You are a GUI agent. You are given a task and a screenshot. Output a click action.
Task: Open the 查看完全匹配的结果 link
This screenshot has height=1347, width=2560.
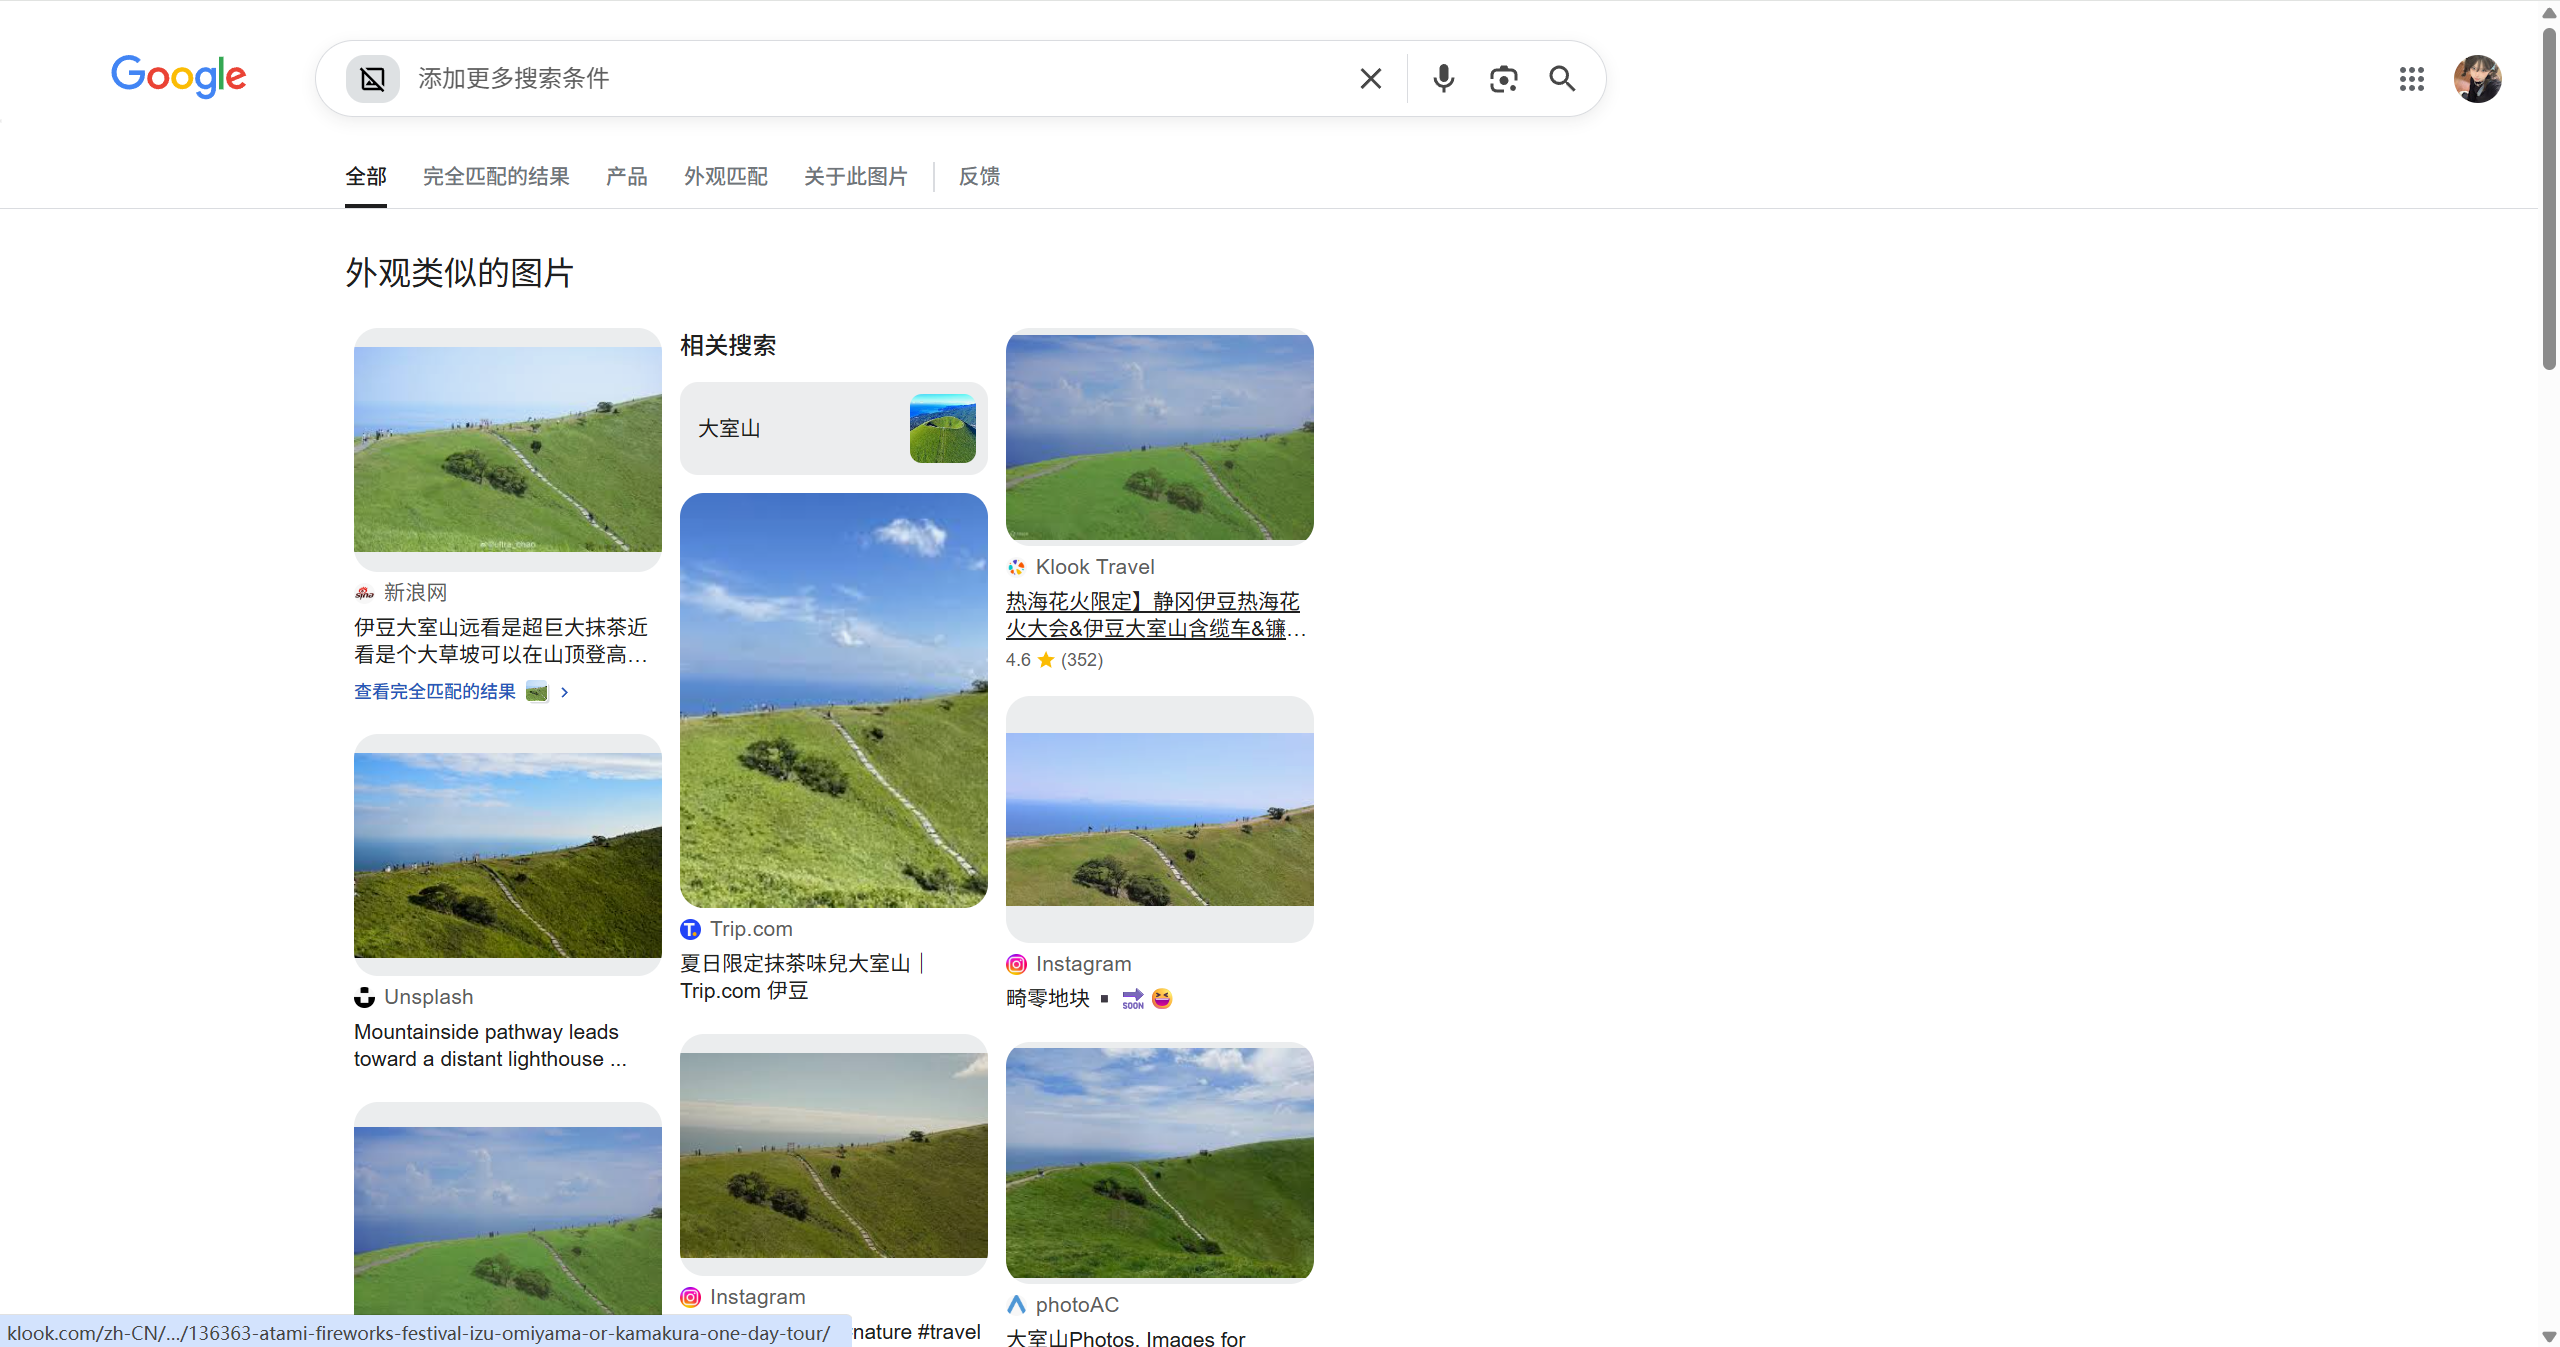pyautogui.click(x=435, y=692)
